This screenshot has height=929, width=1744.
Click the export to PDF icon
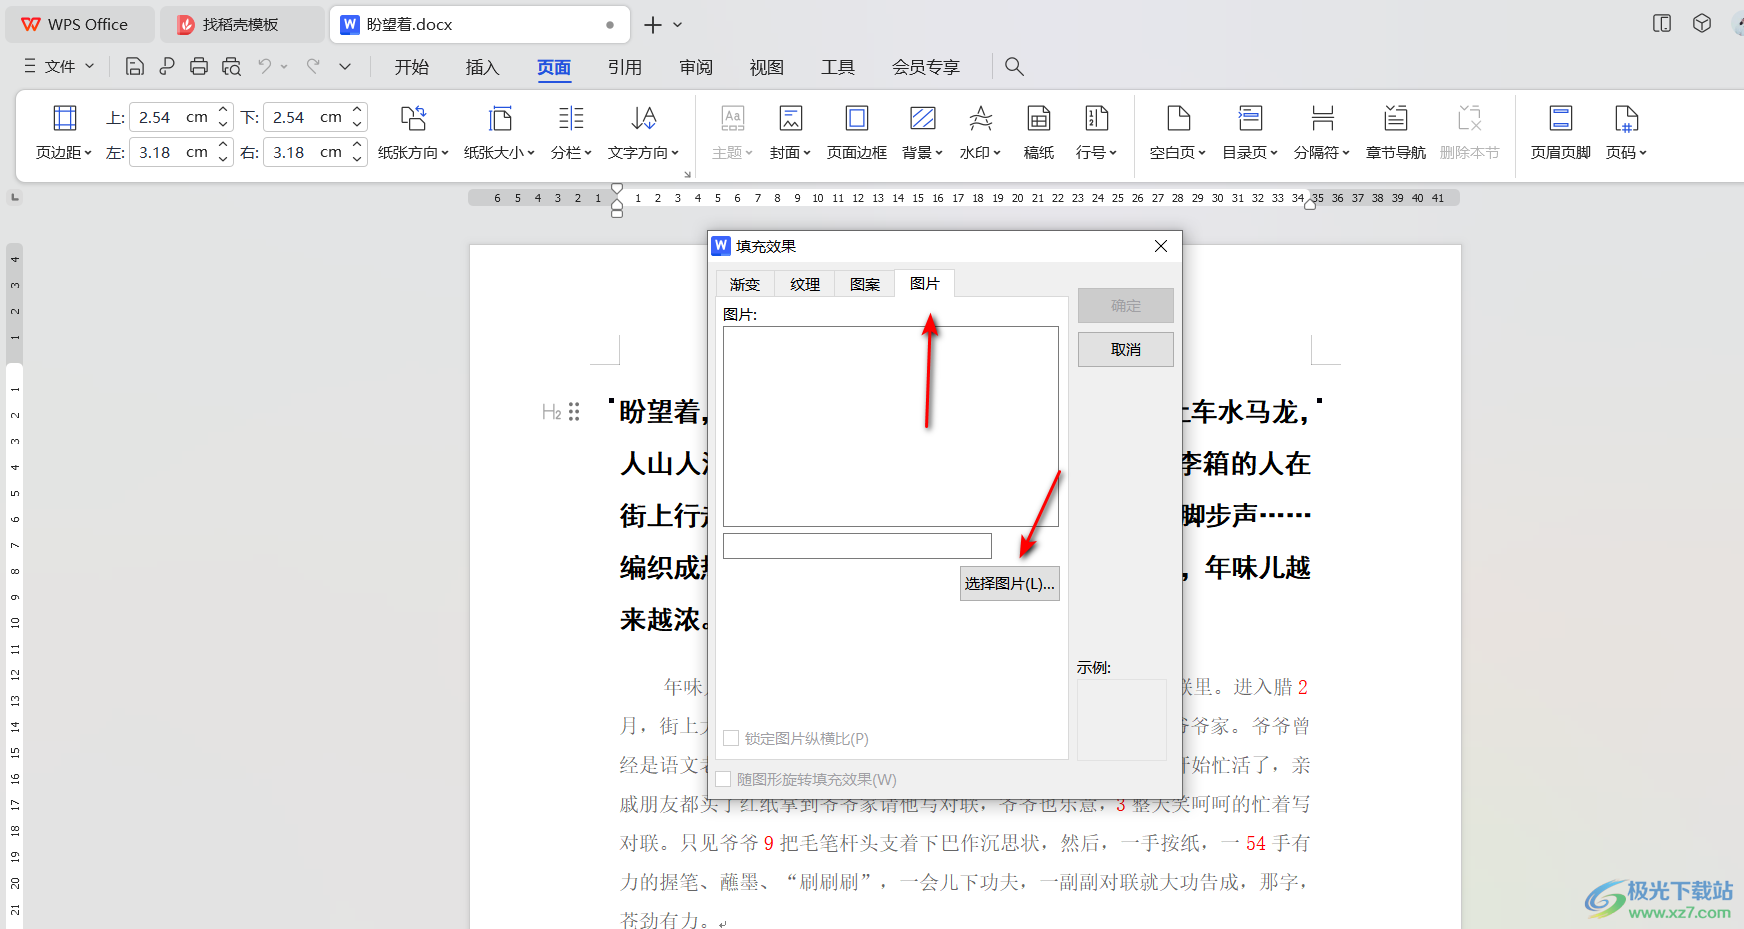(167, 66)
